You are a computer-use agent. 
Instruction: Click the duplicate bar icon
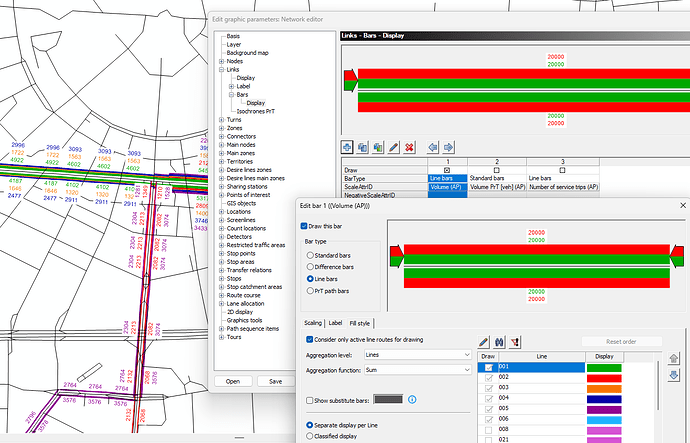pyautogui.click(x=363, y=147)
